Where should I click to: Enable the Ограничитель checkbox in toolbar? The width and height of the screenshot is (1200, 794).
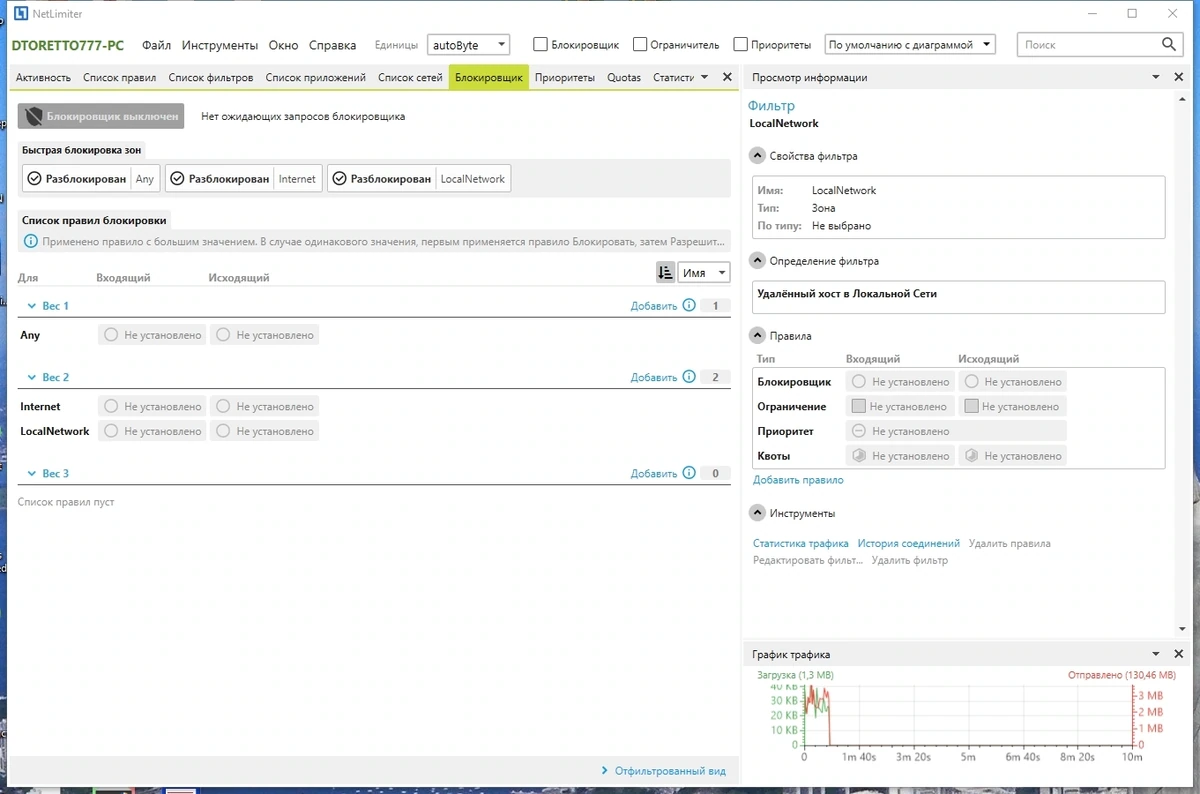(640, 45)
